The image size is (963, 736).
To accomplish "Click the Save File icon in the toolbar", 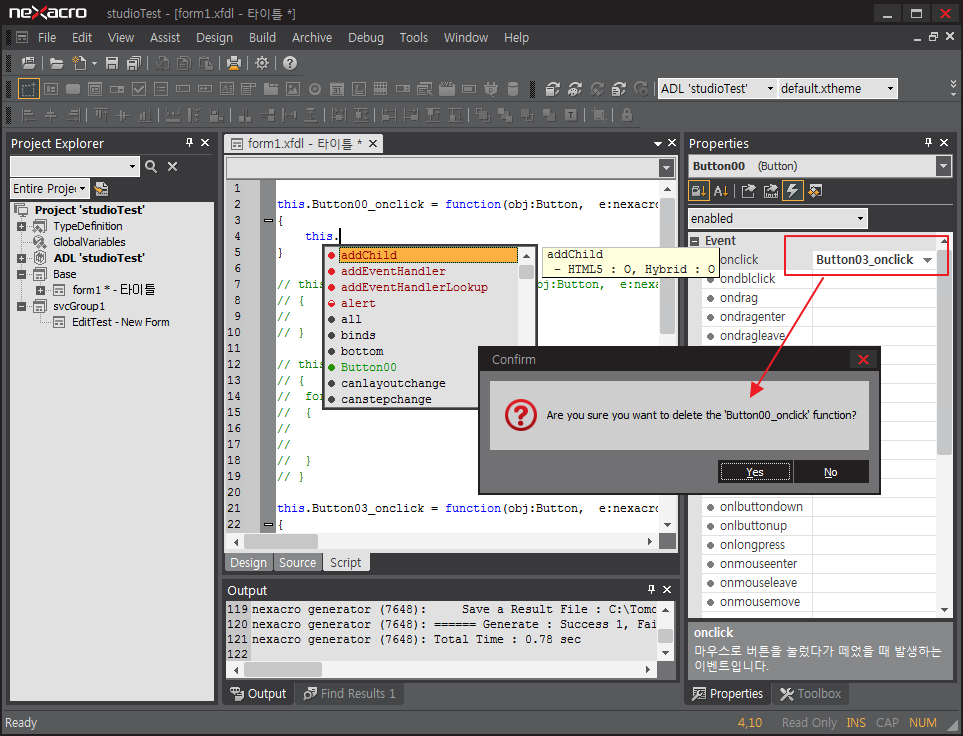I will tap(113, 63).
